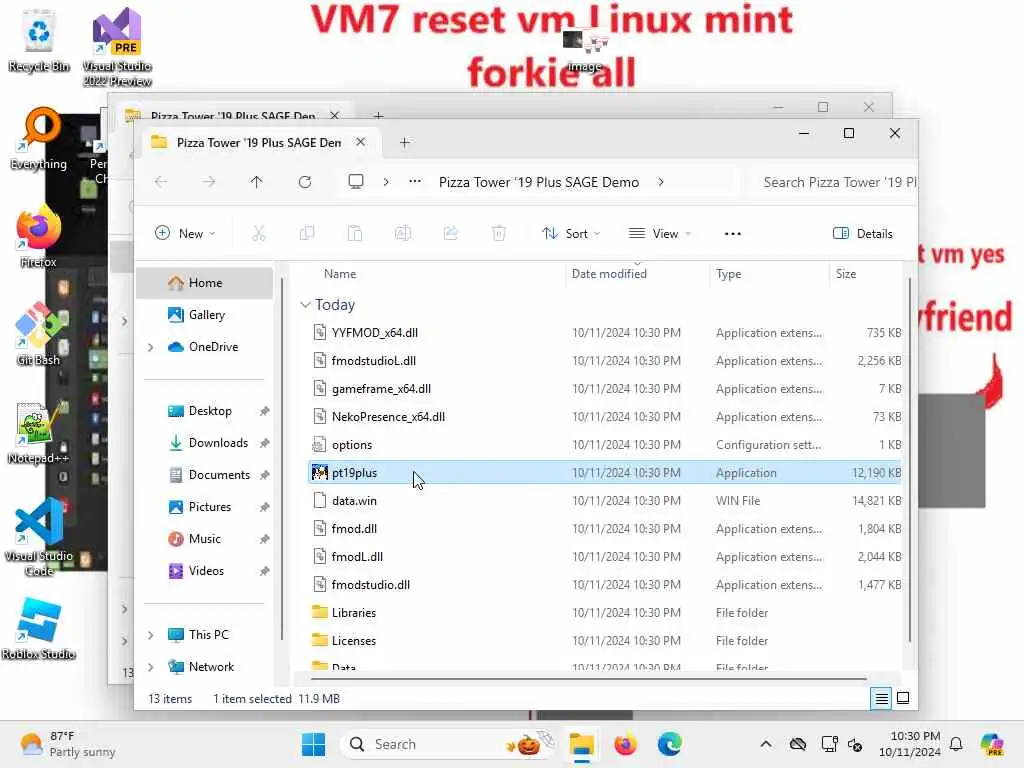Expand chevron after Pizza Tower breadcrumb

[x=661, y=182]
